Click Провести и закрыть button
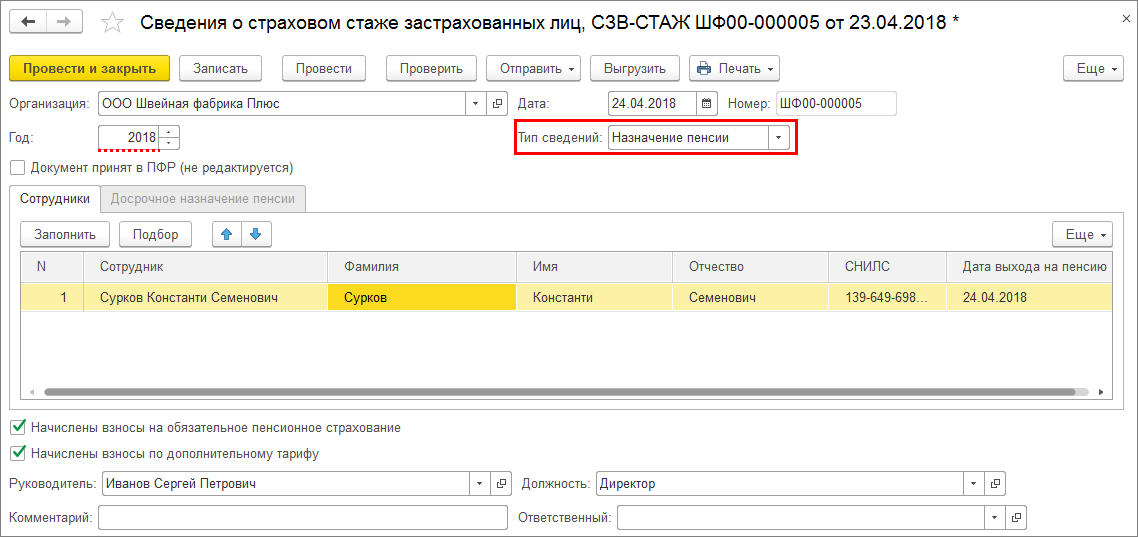The height and width of the screenshot is (537, 1138). click(x=90, y=69)
